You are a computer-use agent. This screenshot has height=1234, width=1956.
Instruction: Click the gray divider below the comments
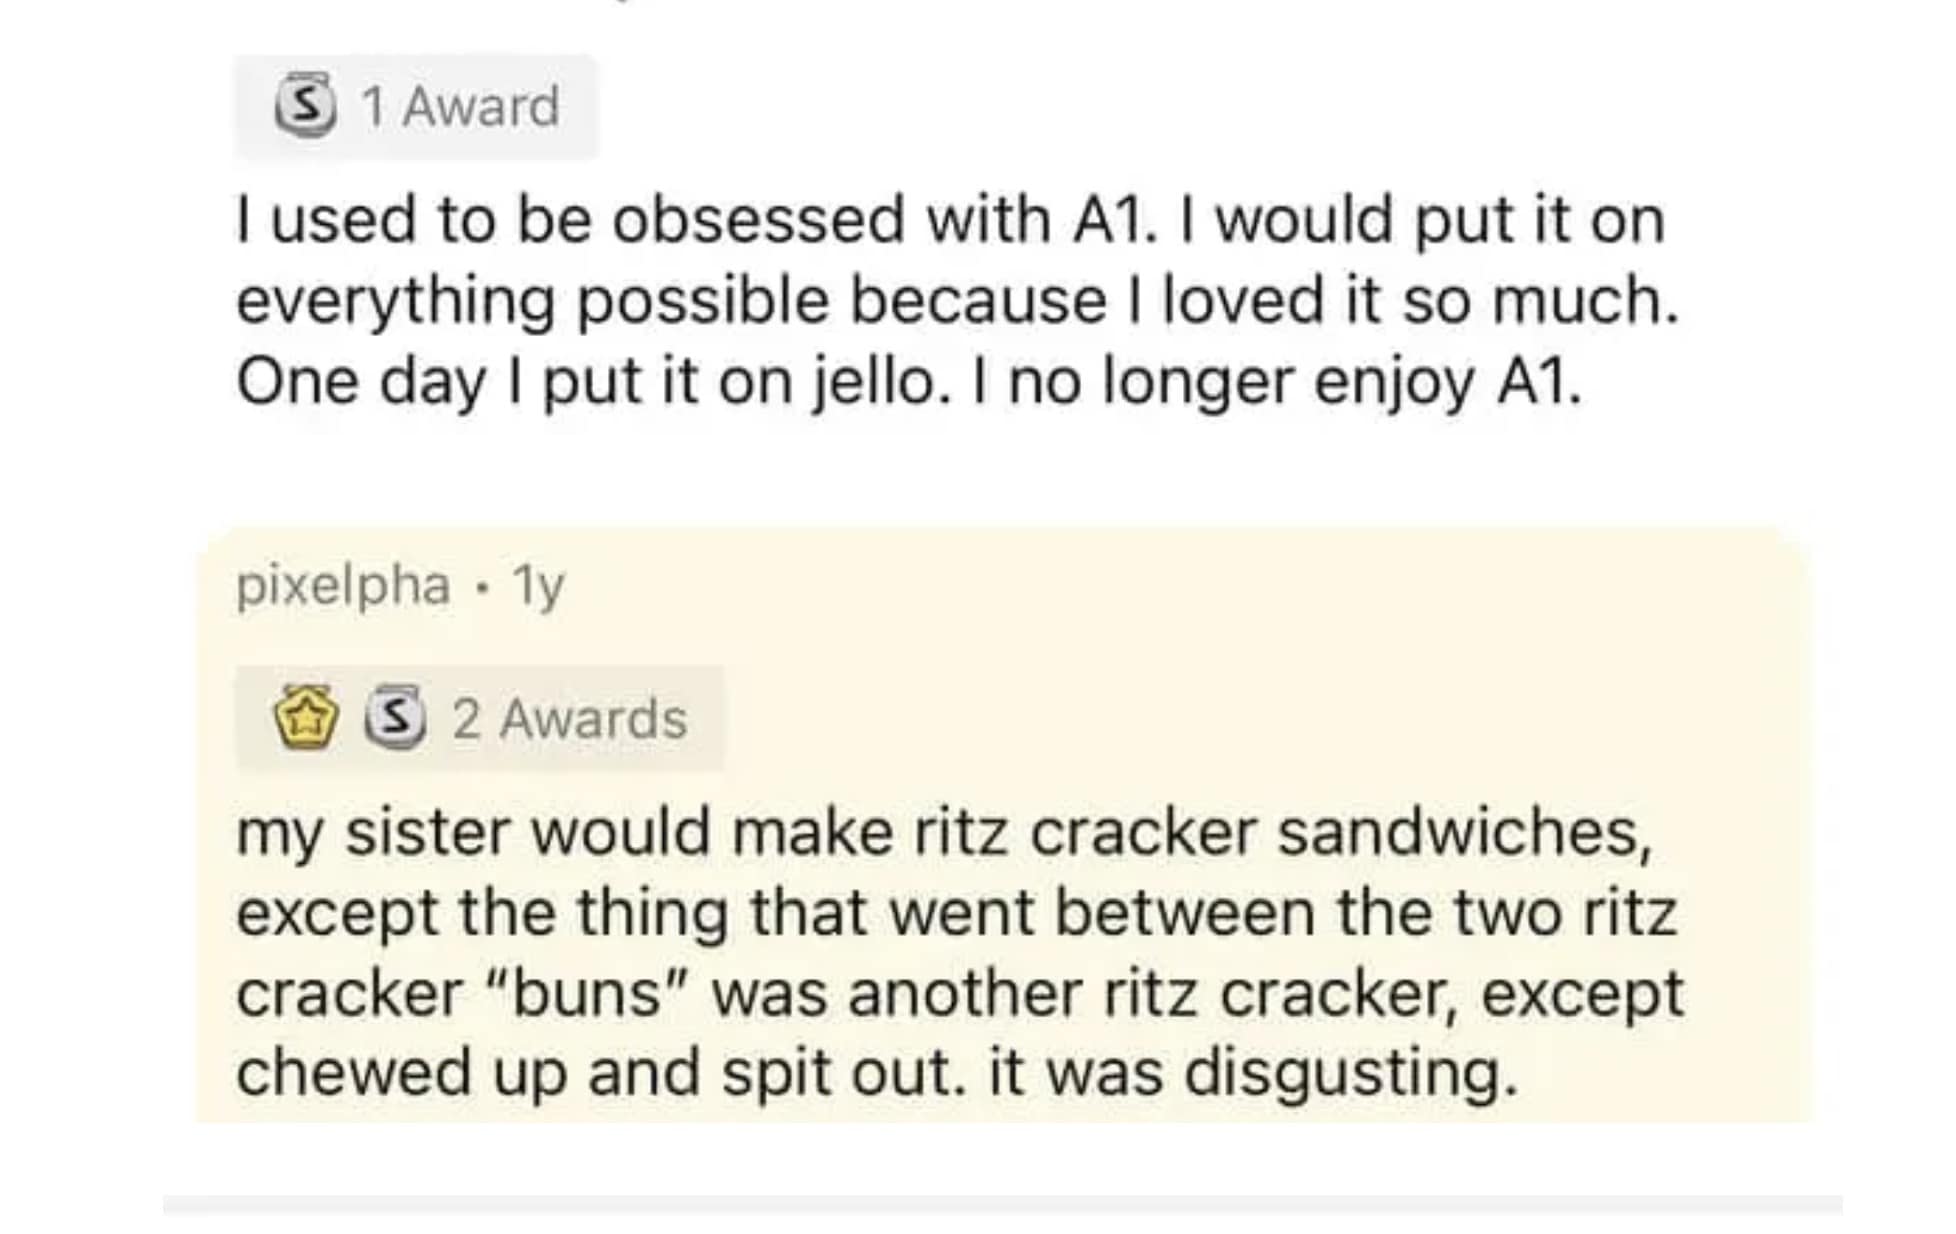pos(1002,1203)
